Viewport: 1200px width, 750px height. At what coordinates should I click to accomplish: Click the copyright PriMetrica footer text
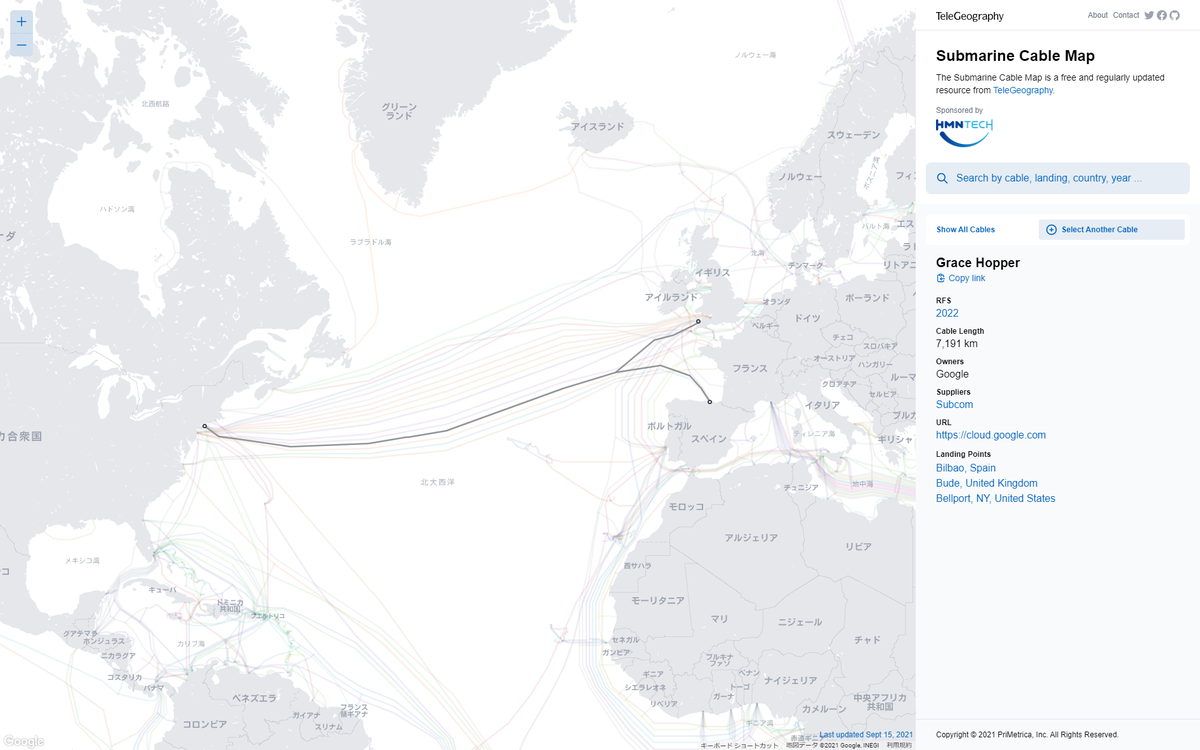[1027, 735]
